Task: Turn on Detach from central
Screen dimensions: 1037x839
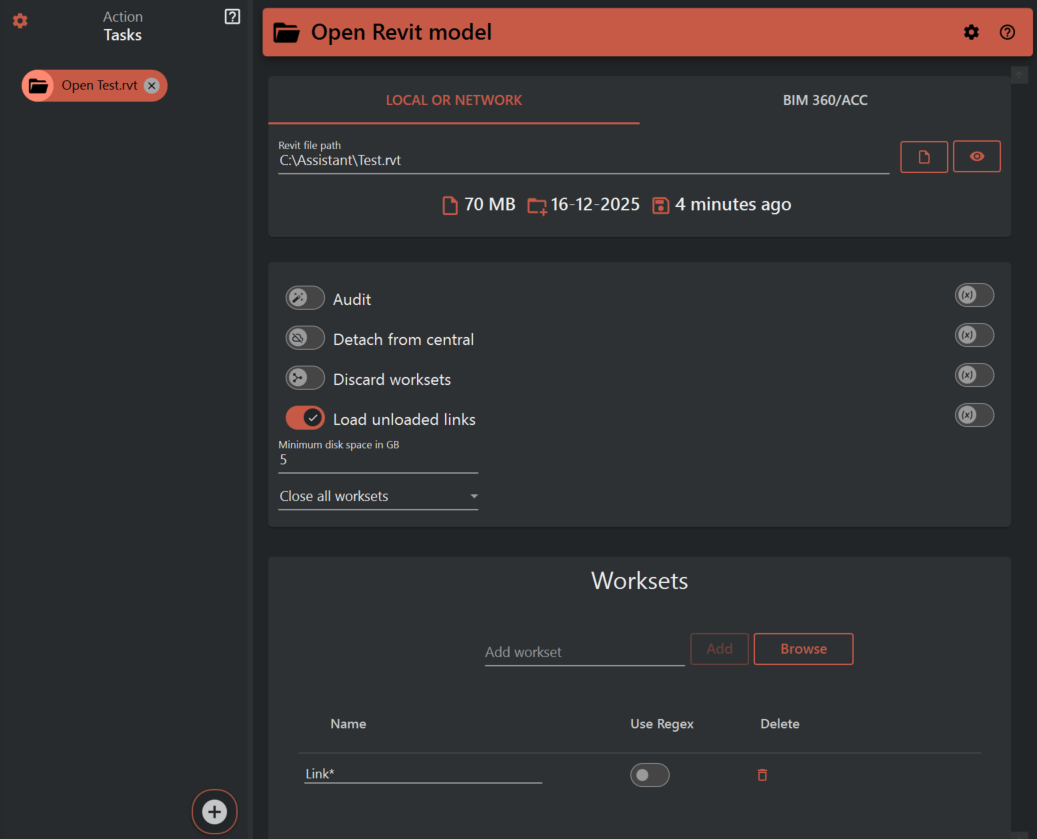Action: [305, 338]
